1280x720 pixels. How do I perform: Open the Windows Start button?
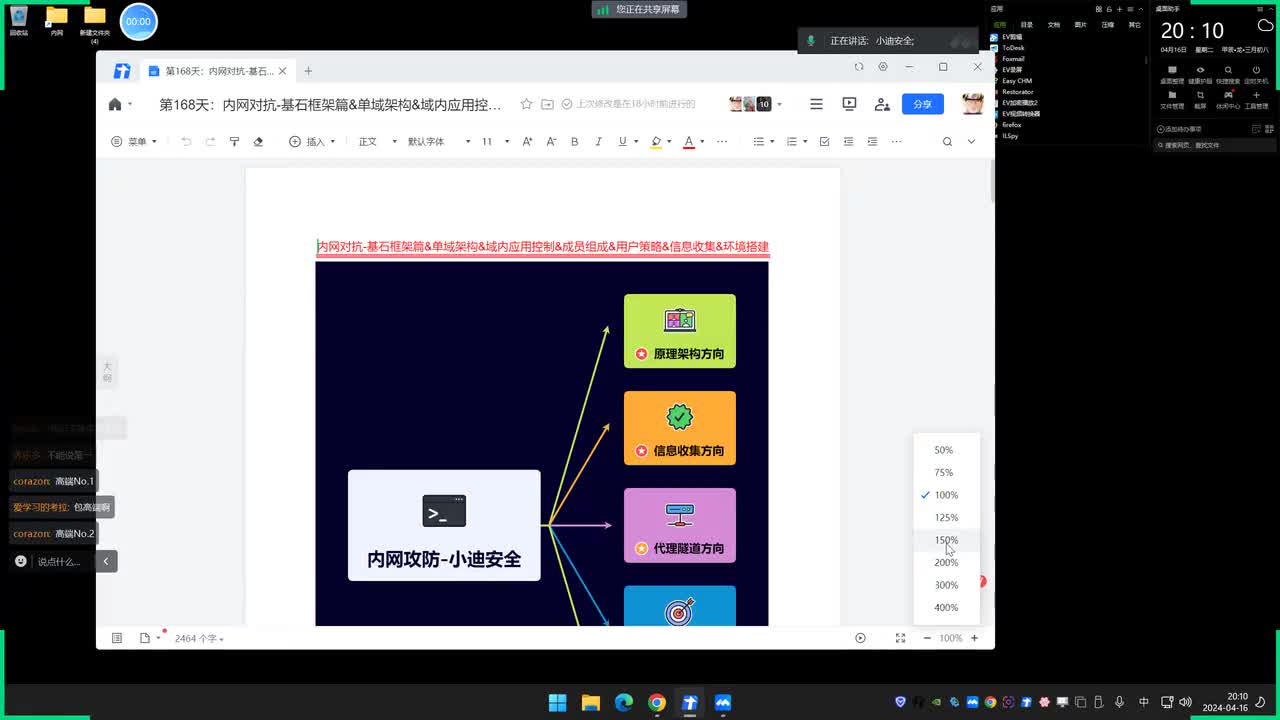pos(557,703)
